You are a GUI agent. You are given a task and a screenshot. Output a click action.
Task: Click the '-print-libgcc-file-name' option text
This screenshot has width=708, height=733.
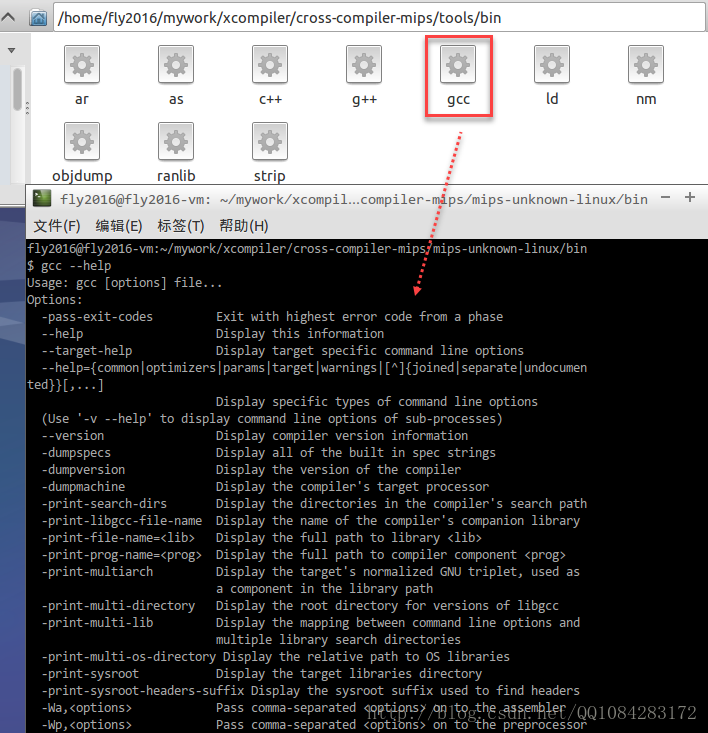122,520
